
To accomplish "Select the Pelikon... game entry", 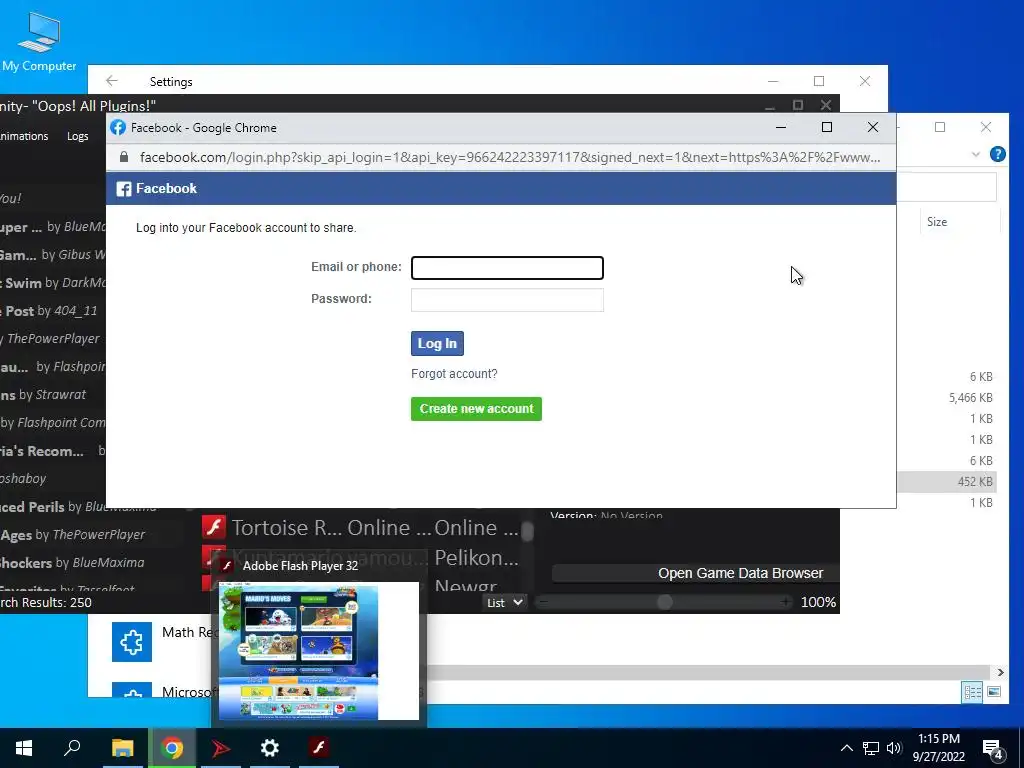I will pos(476,558).
